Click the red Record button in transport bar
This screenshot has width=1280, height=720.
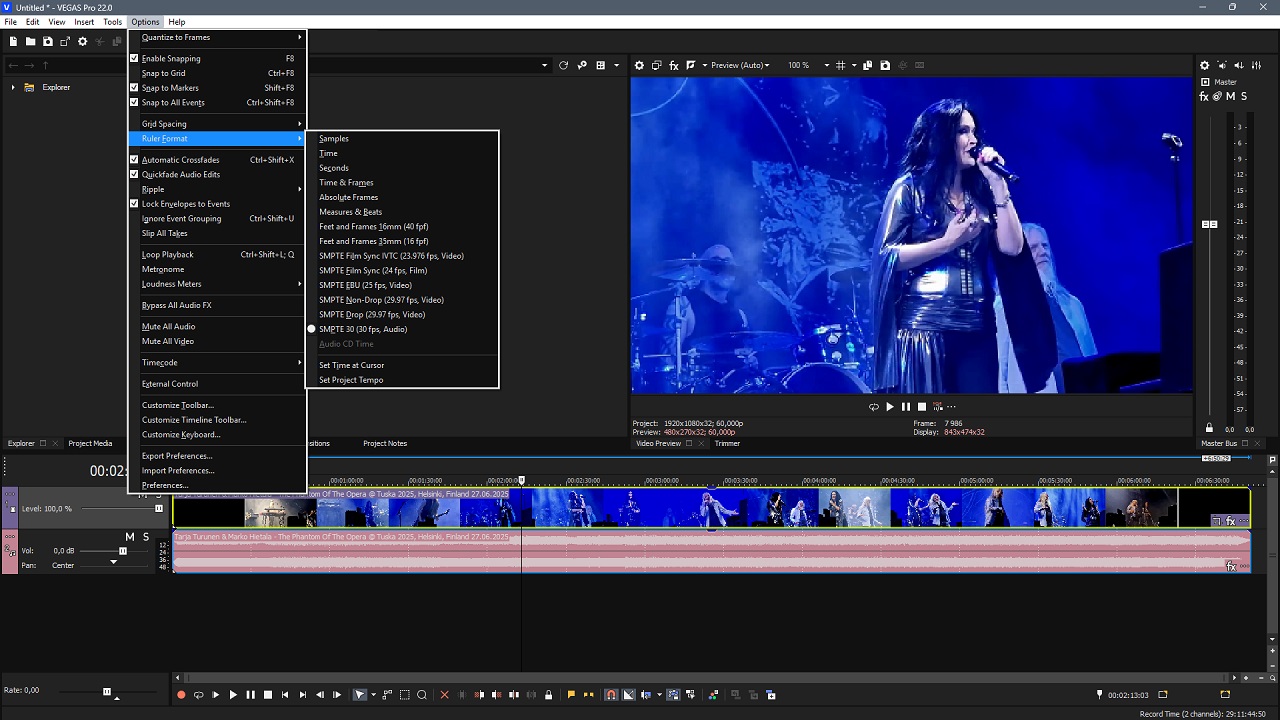[181, 695]
